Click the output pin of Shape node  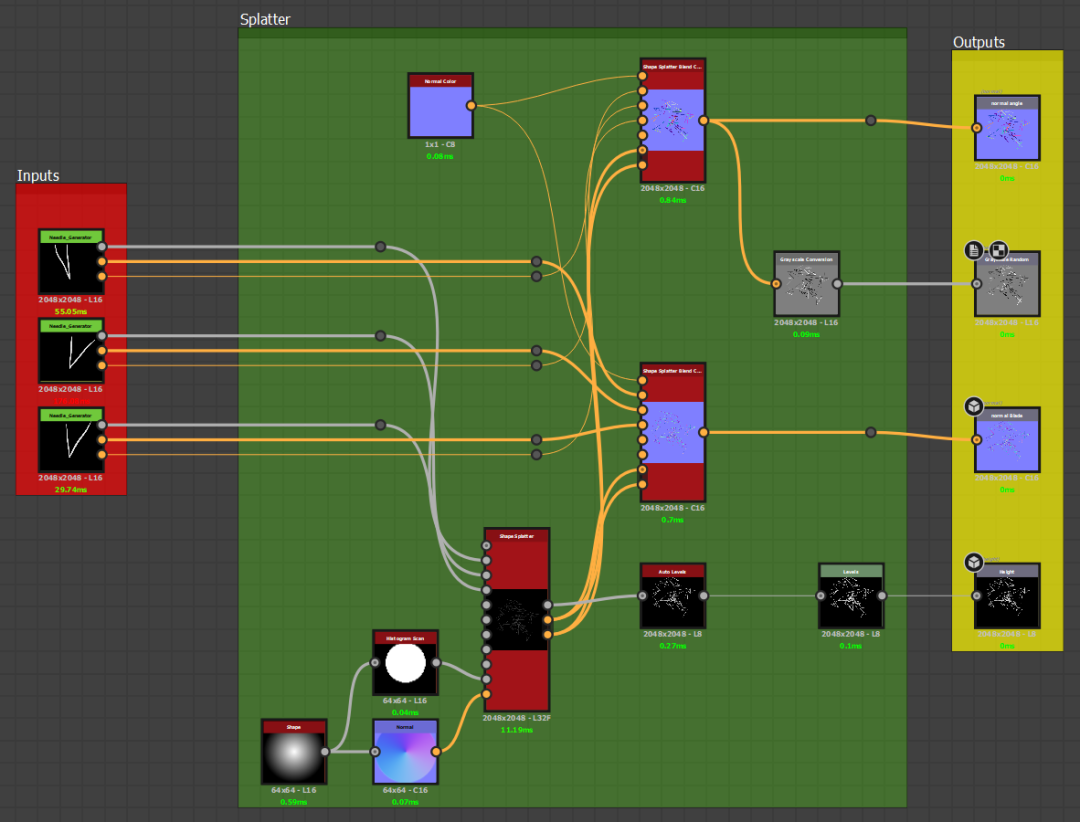[325, 752]
